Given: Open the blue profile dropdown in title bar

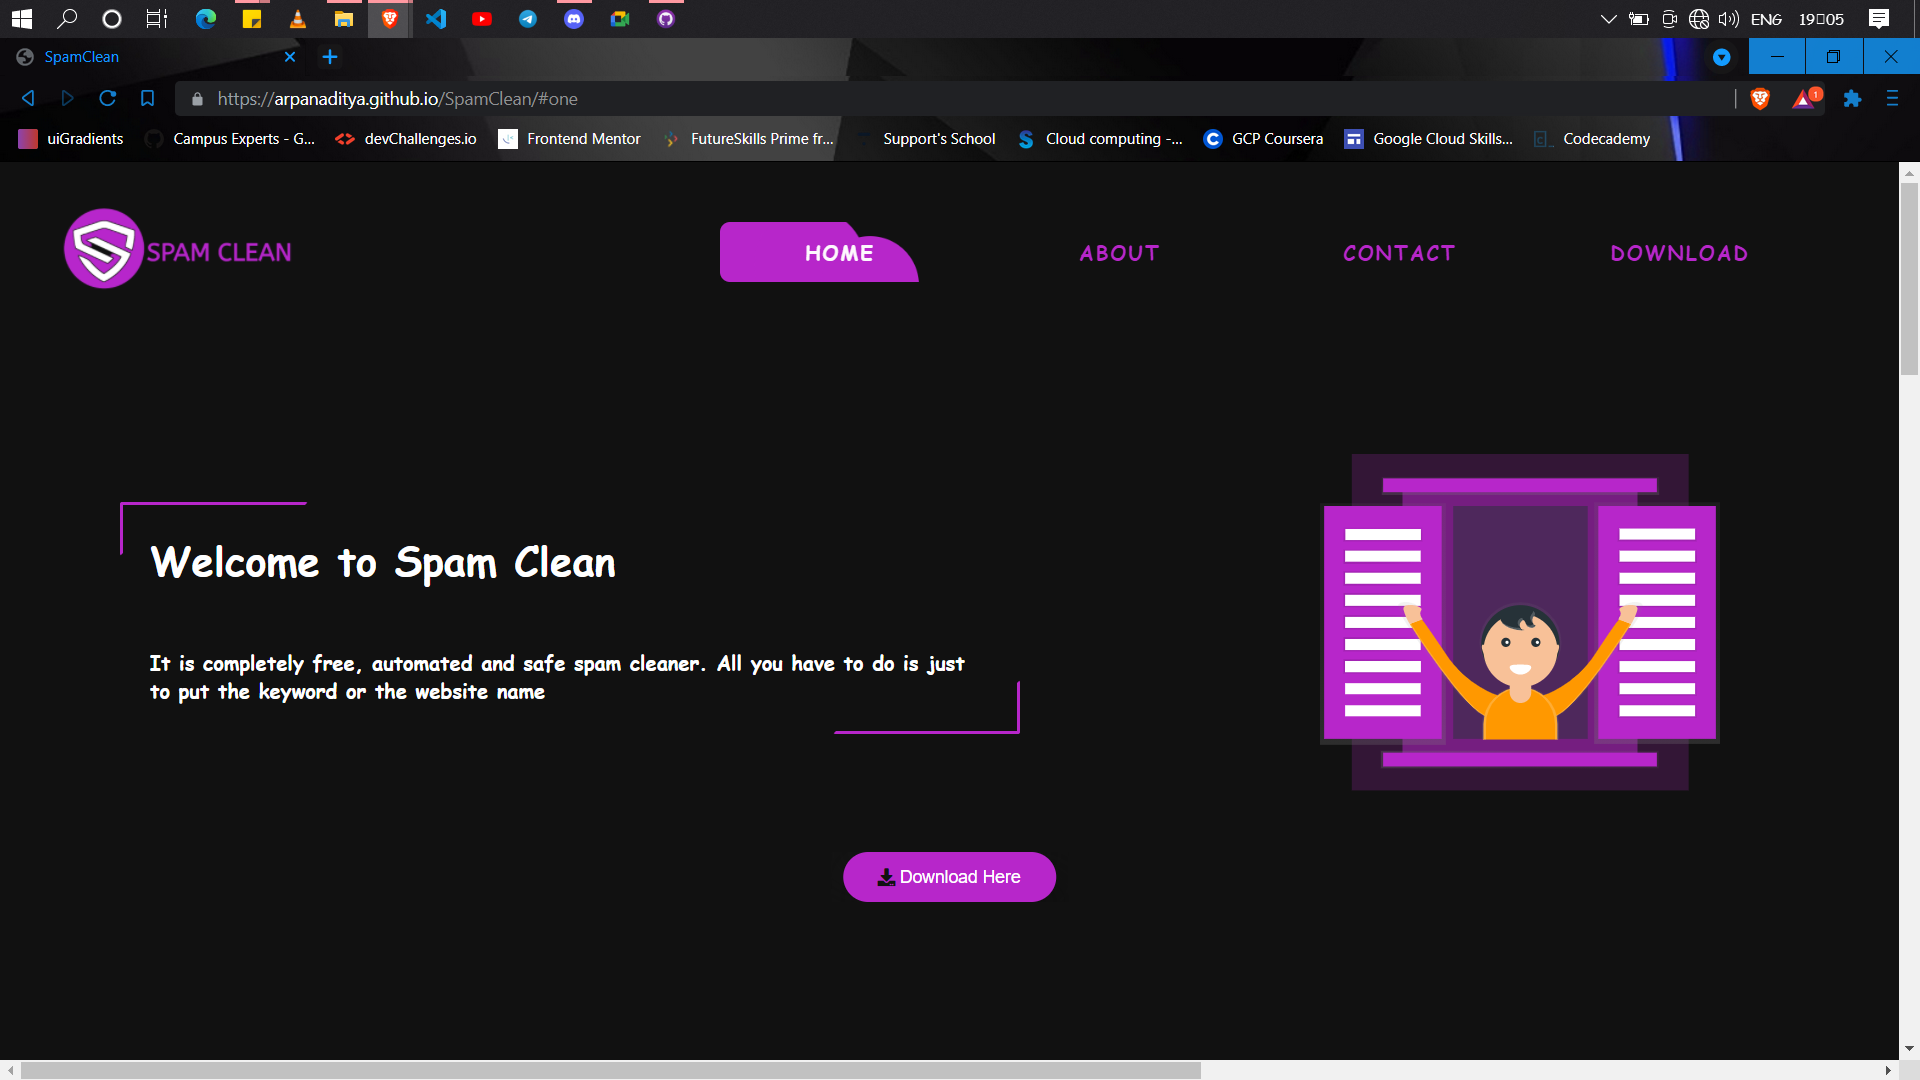Looking at the screenshot, I should (x=1721, y=57).
